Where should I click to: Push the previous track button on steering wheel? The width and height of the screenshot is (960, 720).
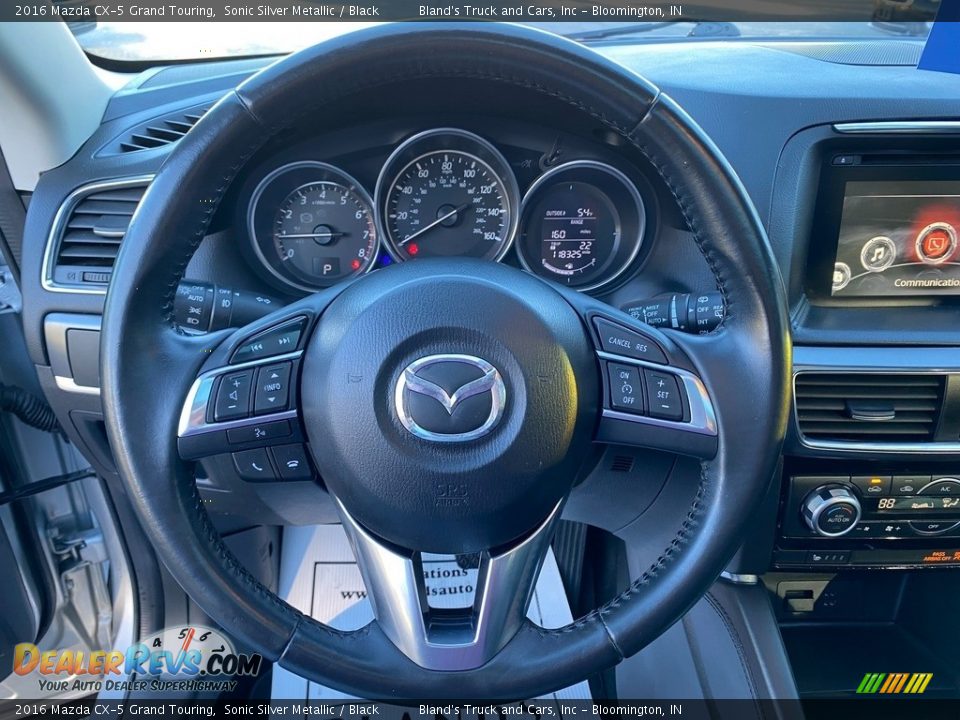257,347
